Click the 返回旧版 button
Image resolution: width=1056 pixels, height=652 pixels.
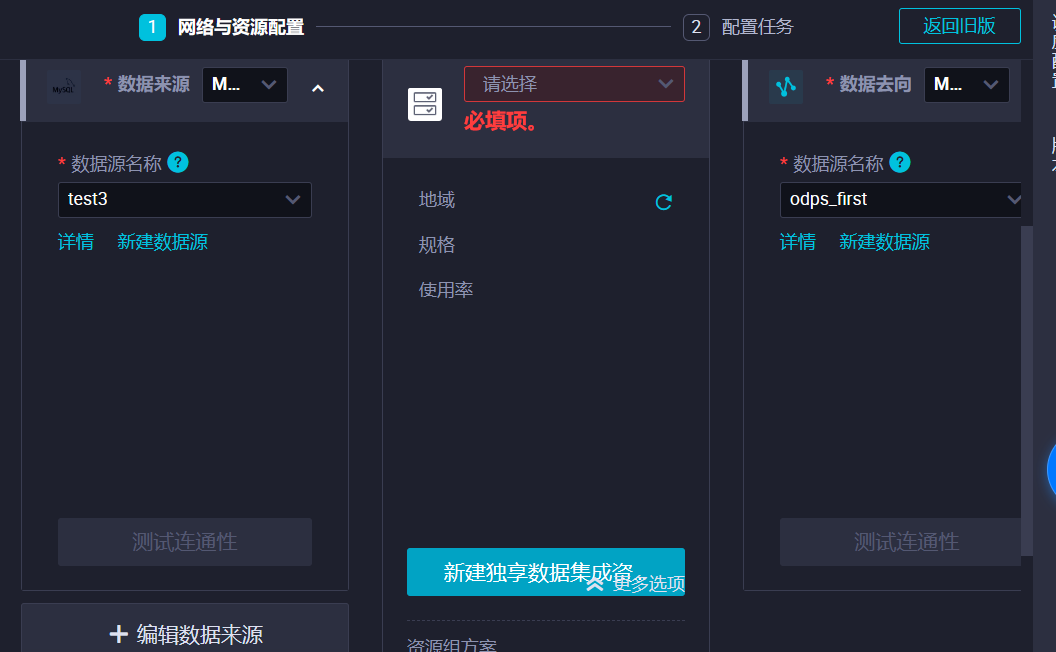[x=960, y=26]
